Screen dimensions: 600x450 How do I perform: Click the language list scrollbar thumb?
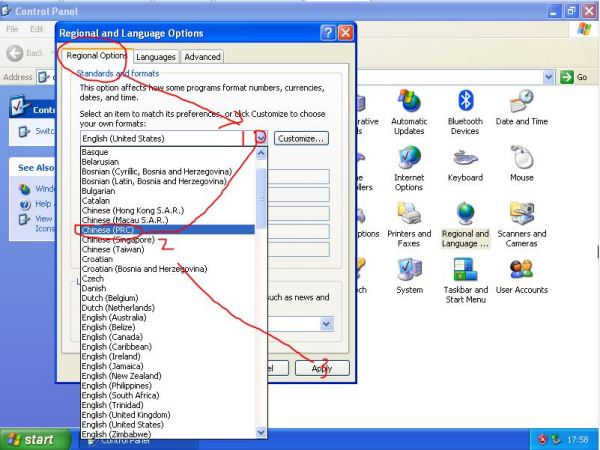click(261, 198)
